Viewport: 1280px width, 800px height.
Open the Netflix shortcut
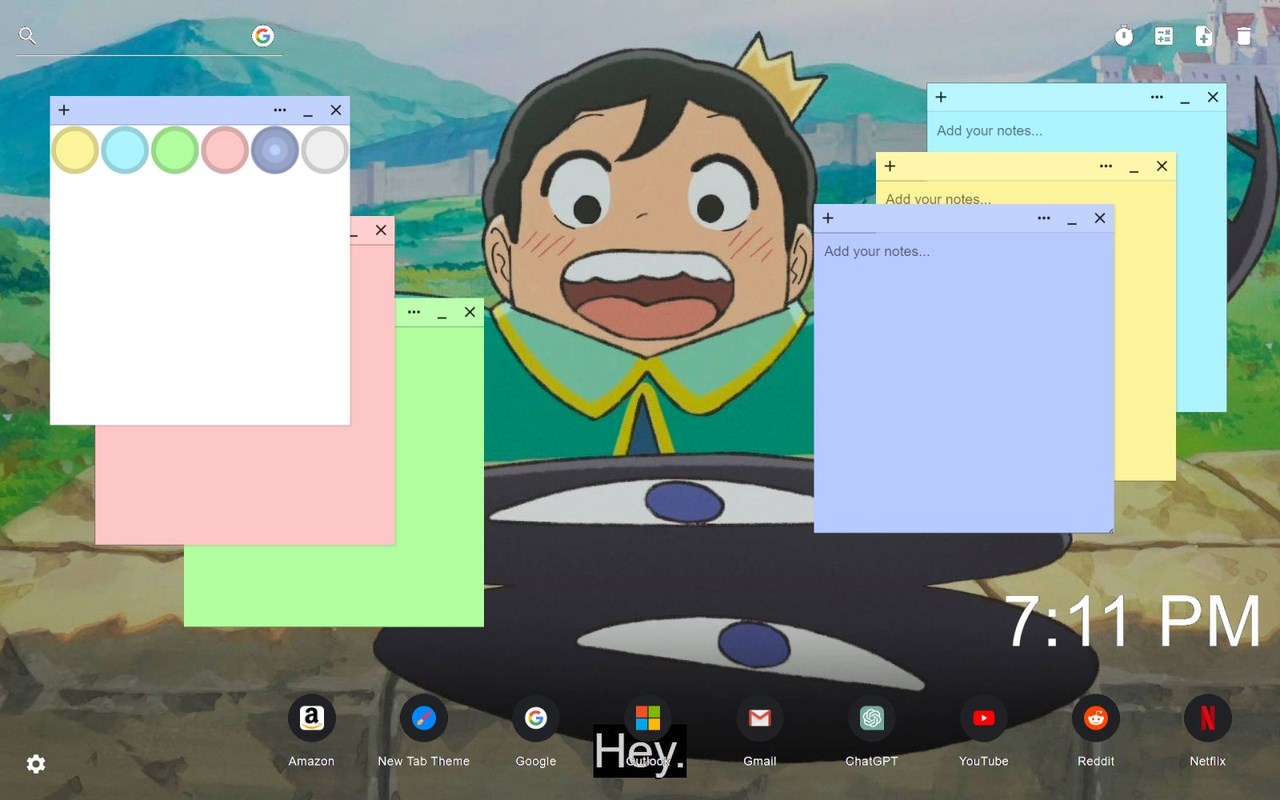(1208, 718)
